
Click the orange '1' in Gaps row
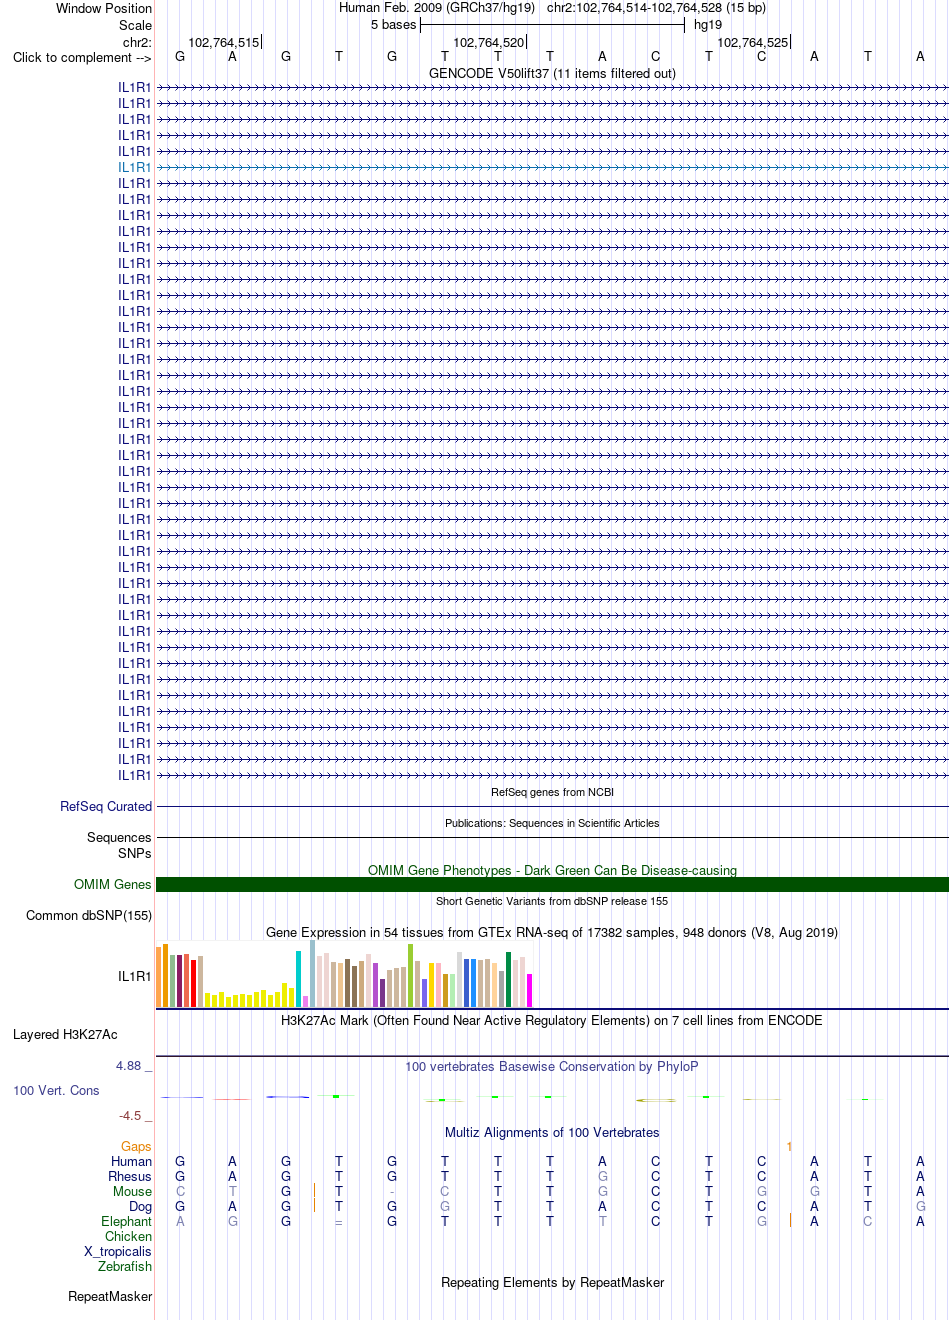click(x=789, y=1146)
